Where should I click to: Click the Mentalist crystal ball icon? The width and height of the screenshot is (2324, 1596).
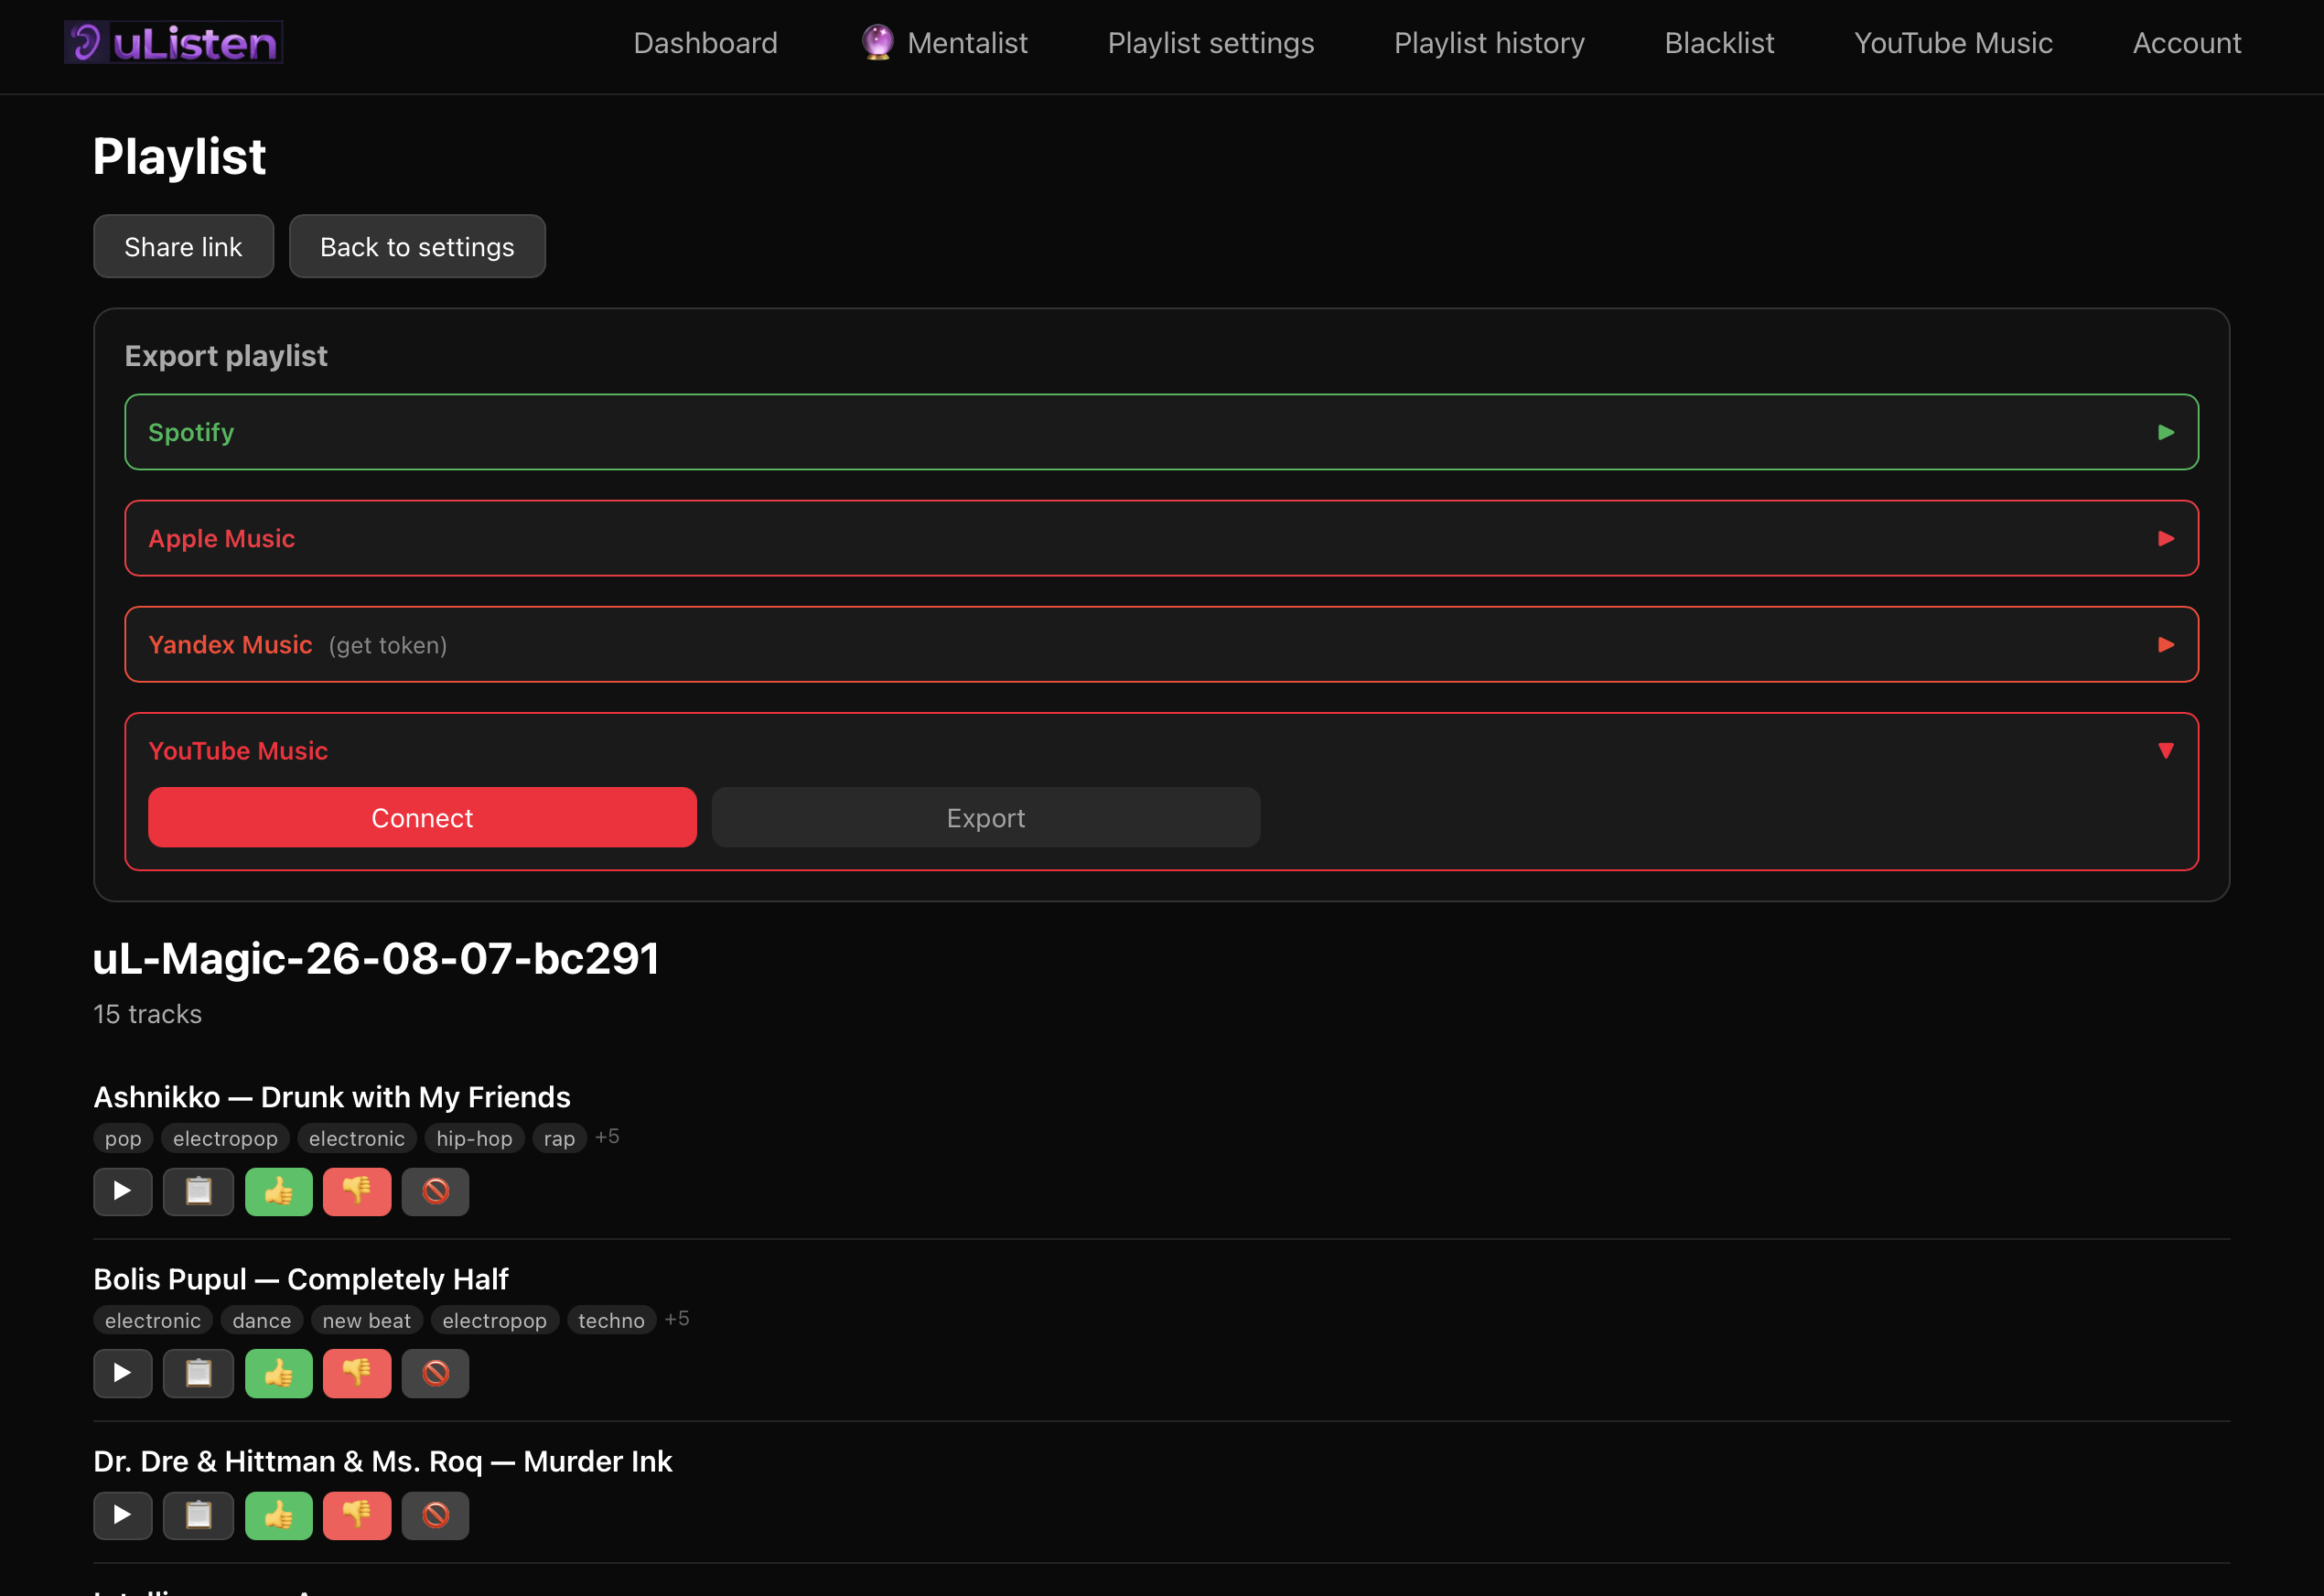click(x=877, y=42)
